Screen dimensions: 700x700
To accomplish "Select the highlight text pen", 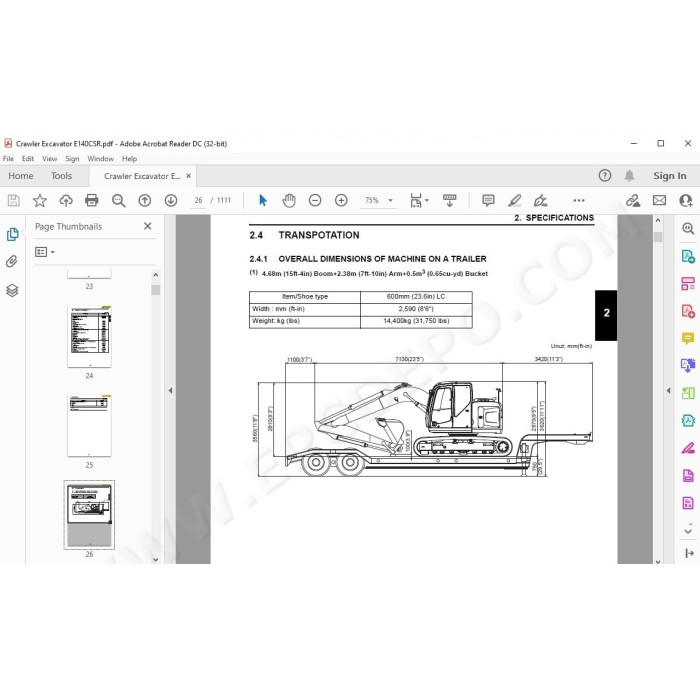I will pos(514,200).
